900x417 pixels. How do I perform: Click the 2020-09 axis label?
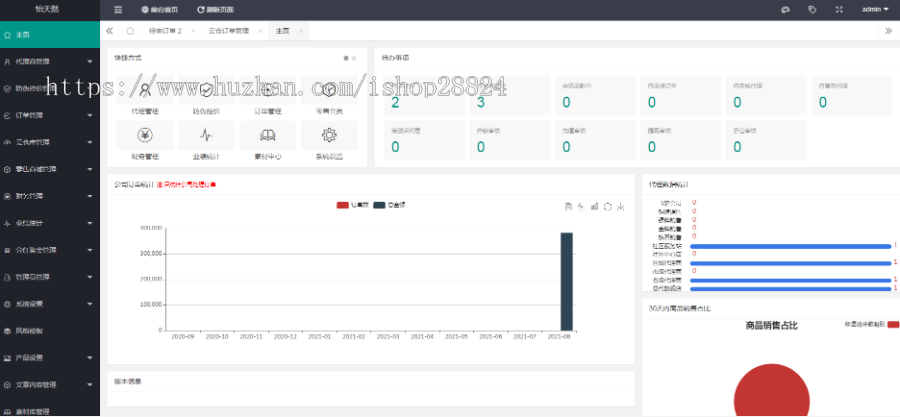coord(183,337)
